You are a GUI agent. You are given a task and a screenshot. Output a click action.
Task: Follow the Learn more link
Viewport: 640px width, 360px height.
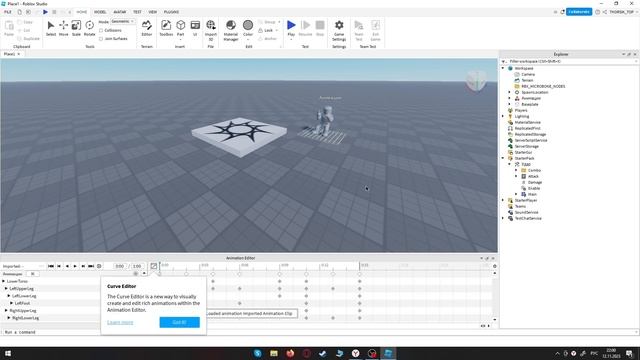pyautogui.click(x=120, y=322)
